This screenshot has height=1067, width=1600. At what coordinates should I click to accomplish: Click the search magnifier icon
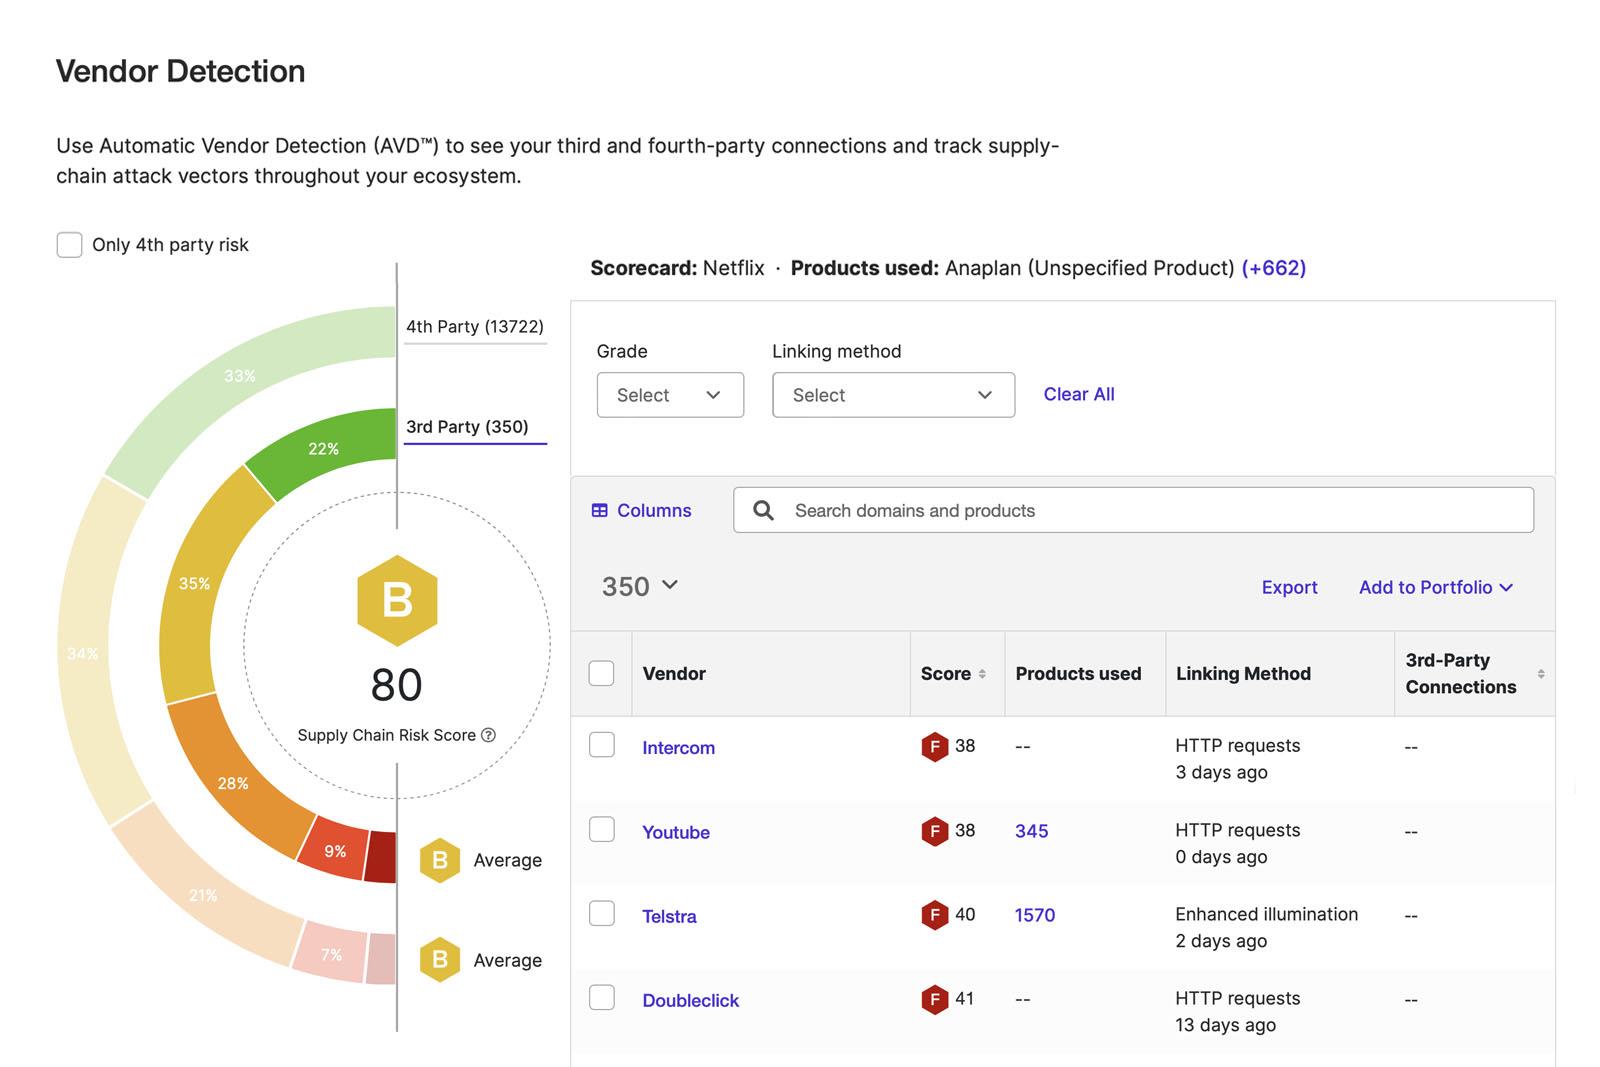(x=763, y=510)
